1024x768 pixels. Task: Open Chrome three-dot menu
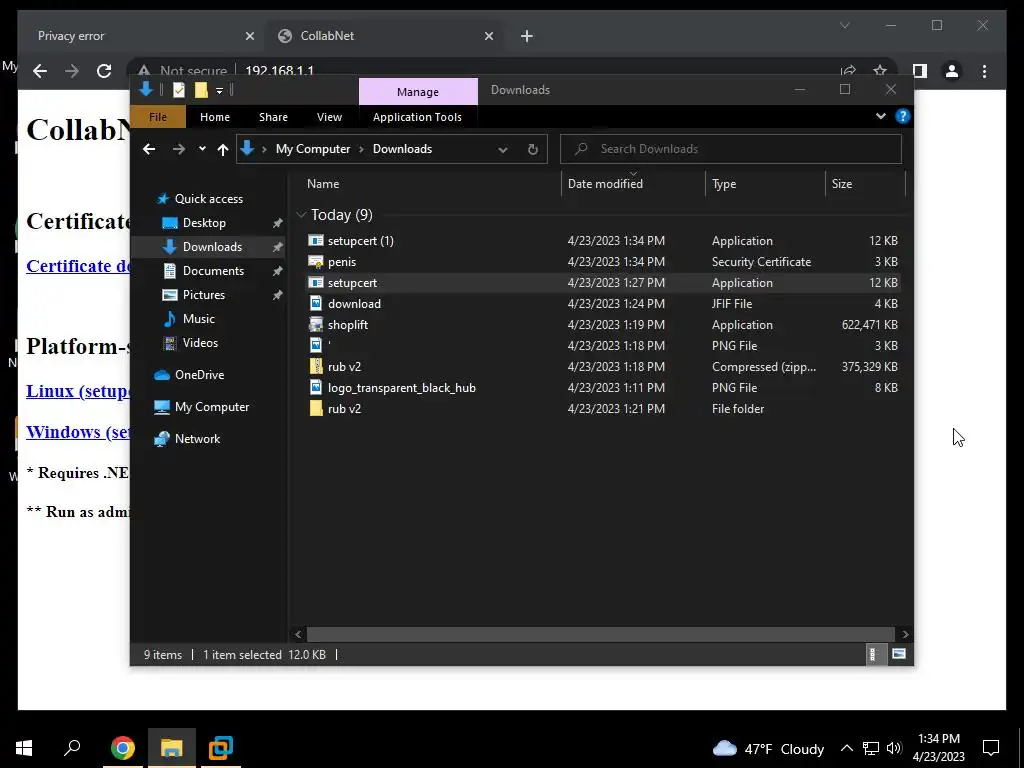pyautogui.click(x=984, y=71)
